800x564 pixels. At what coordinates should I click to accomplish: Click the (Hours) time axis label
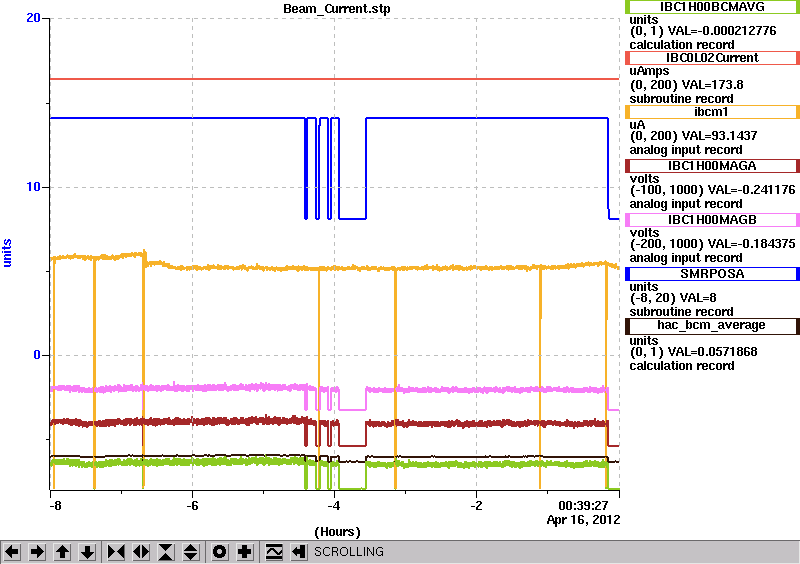[x=337, y=532]
